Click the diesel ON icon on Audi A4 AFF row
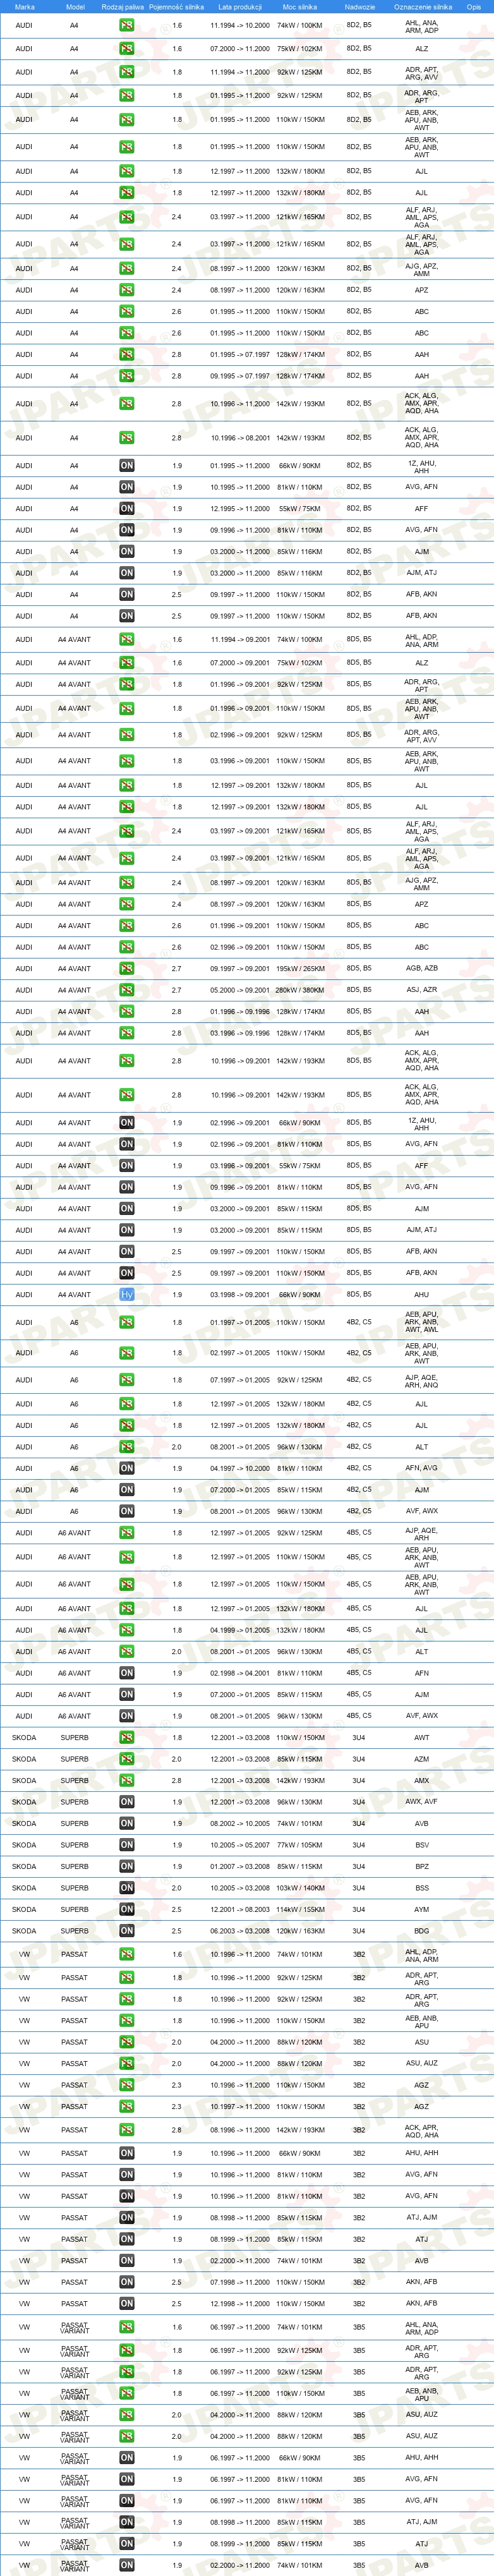 tap(126, 508)
